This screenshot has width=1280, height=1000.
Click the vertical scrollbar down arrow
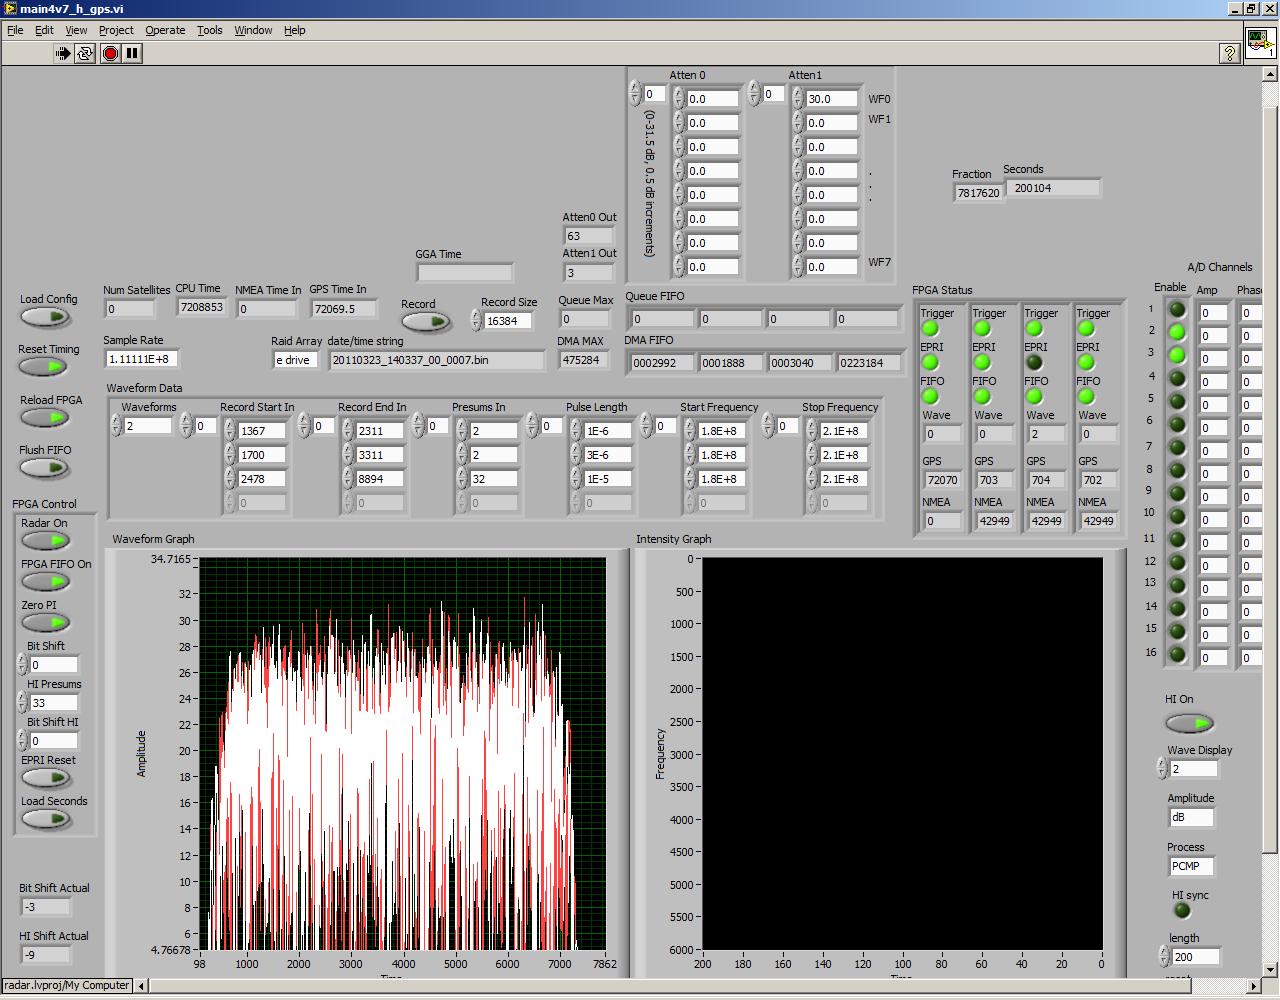pyautogui.click(x=1270, y=969)
